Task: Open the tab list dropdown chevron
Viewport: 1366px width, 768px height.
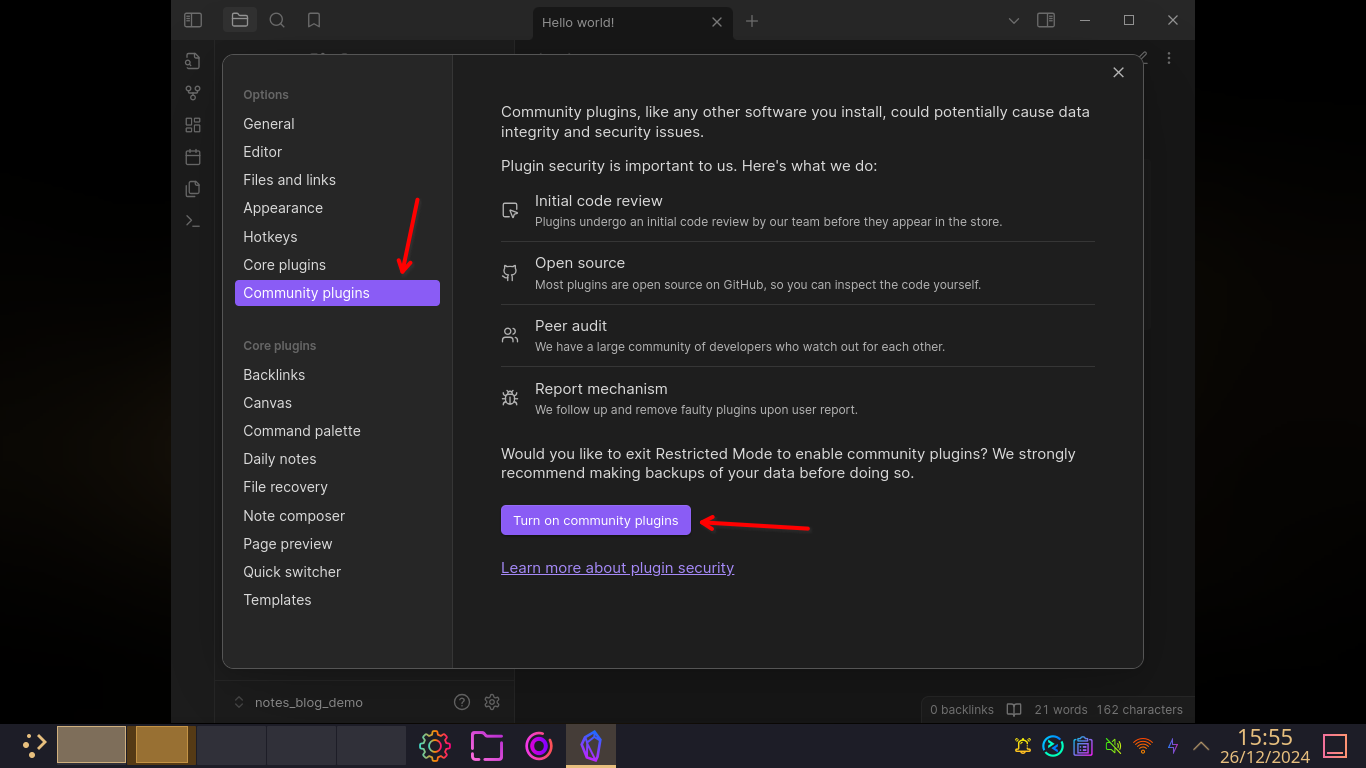Action: (x=1014, y=20)
